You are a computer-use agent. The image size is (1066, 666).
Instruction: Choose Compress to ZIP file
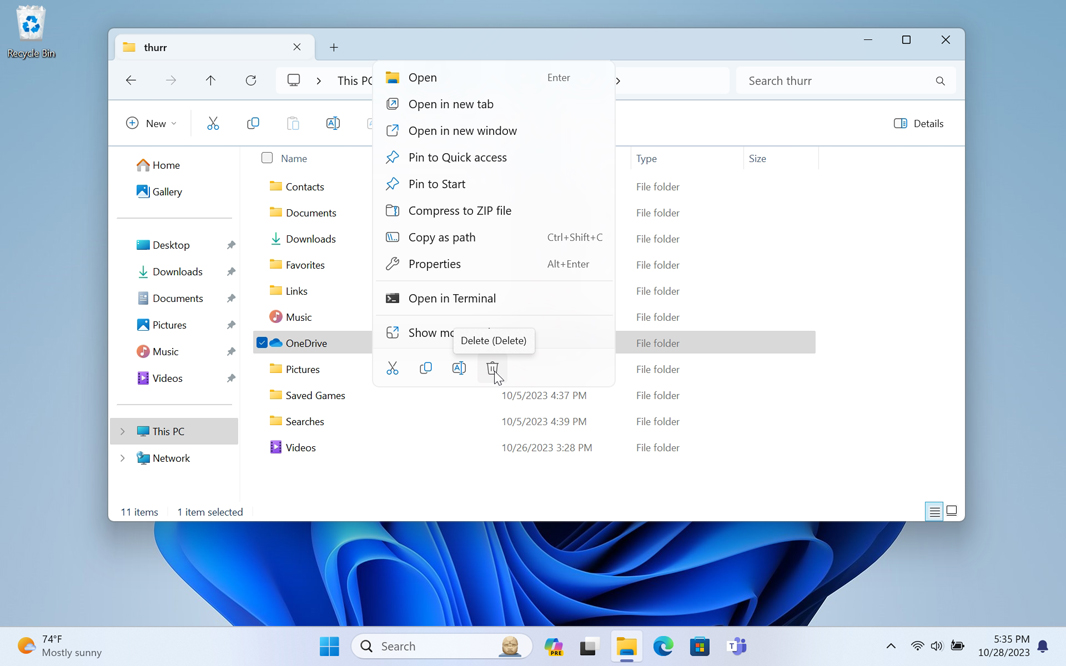[459, 211]
